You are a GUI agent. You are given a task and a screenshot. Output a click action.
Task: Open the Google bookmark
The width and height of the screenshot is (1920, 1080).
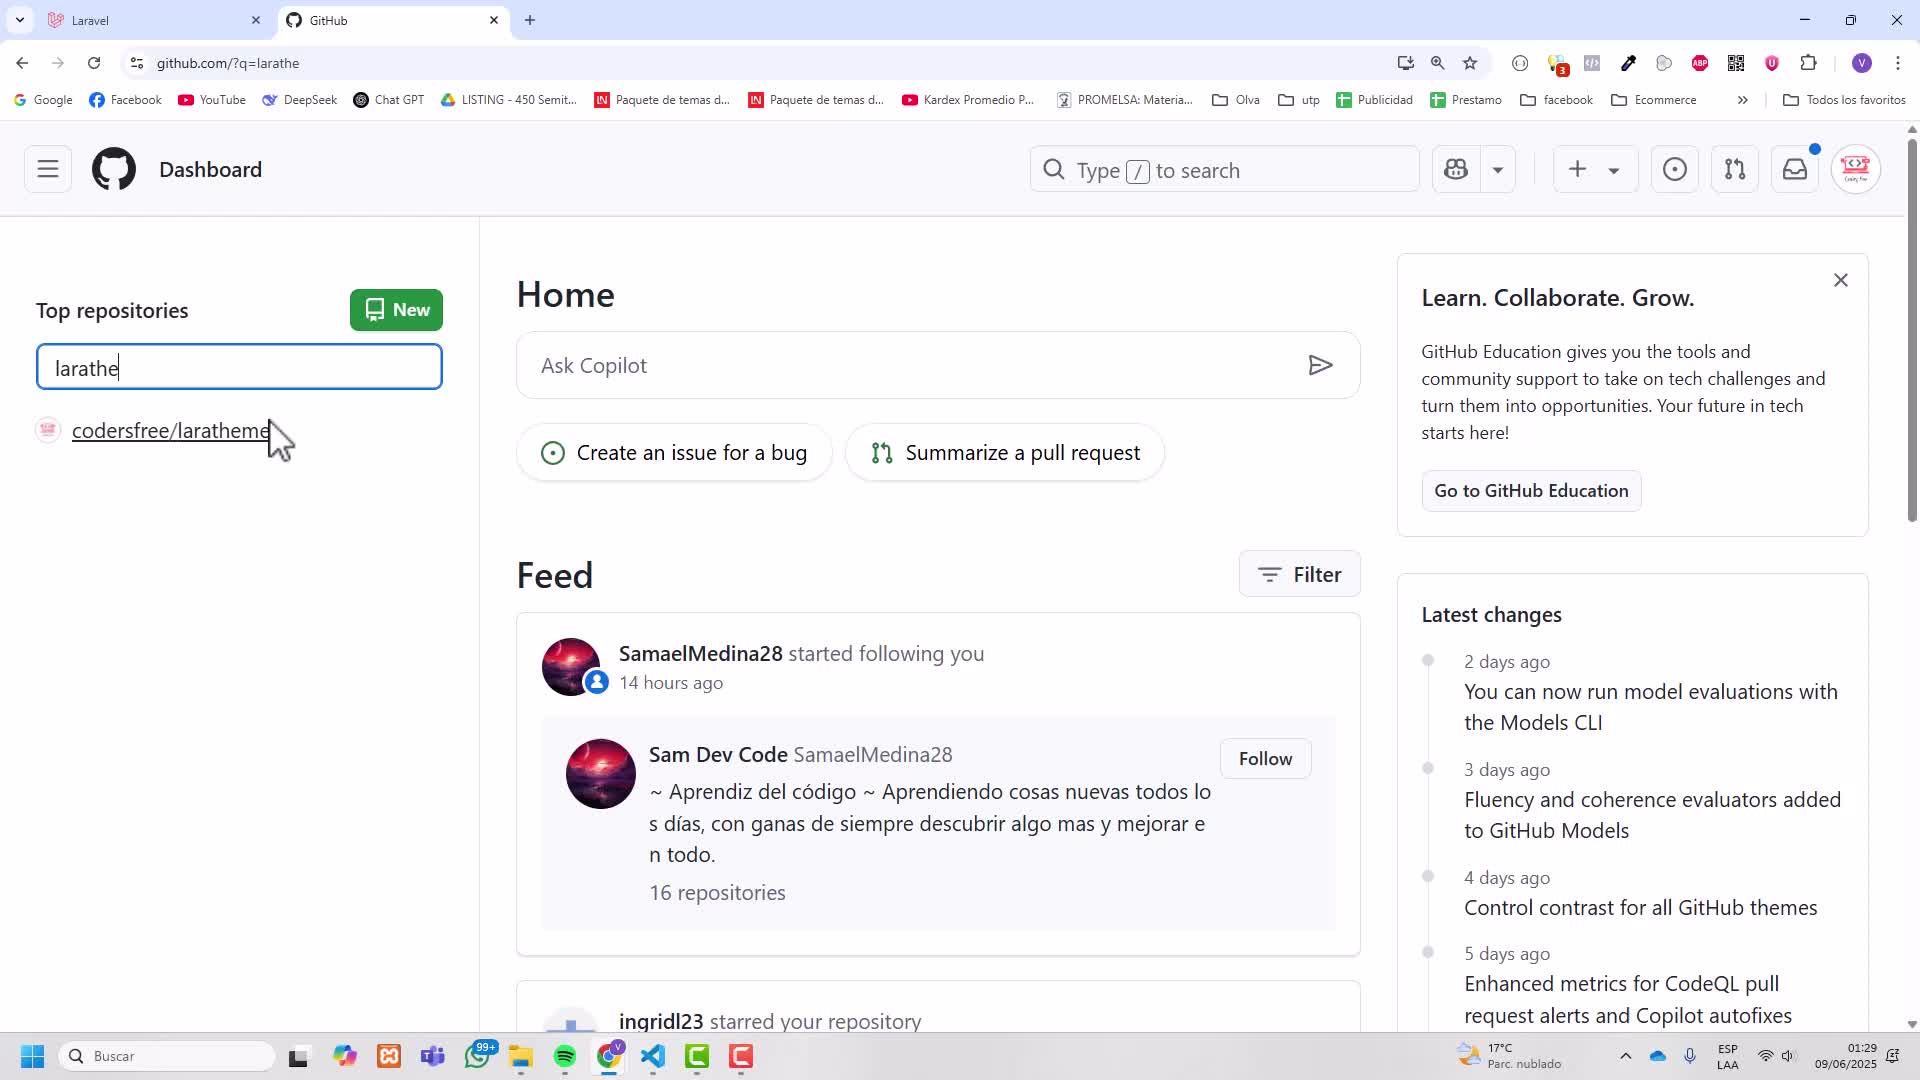pos(43,100)
